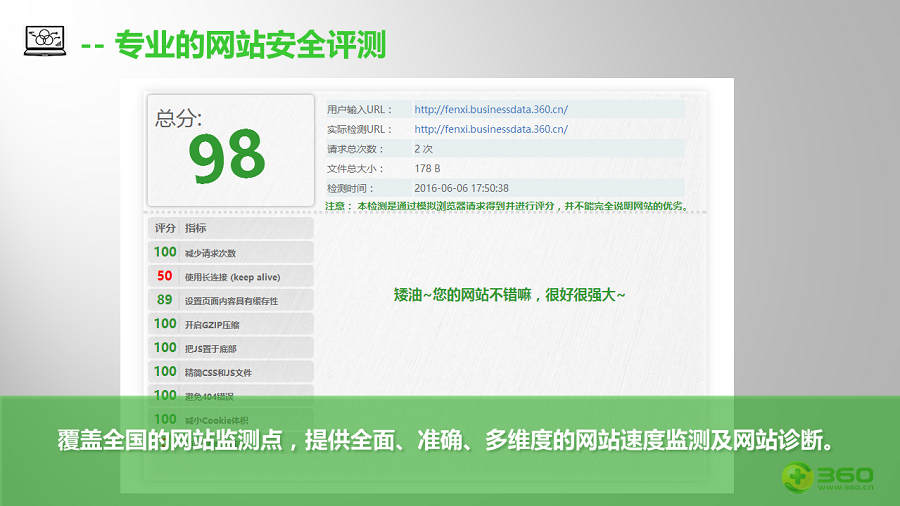The height and width of the screenshot is (506, 900).
Task: Open the 实际检测URL fenxi.businessdata.360.cn link
Action: pos(490,129)
